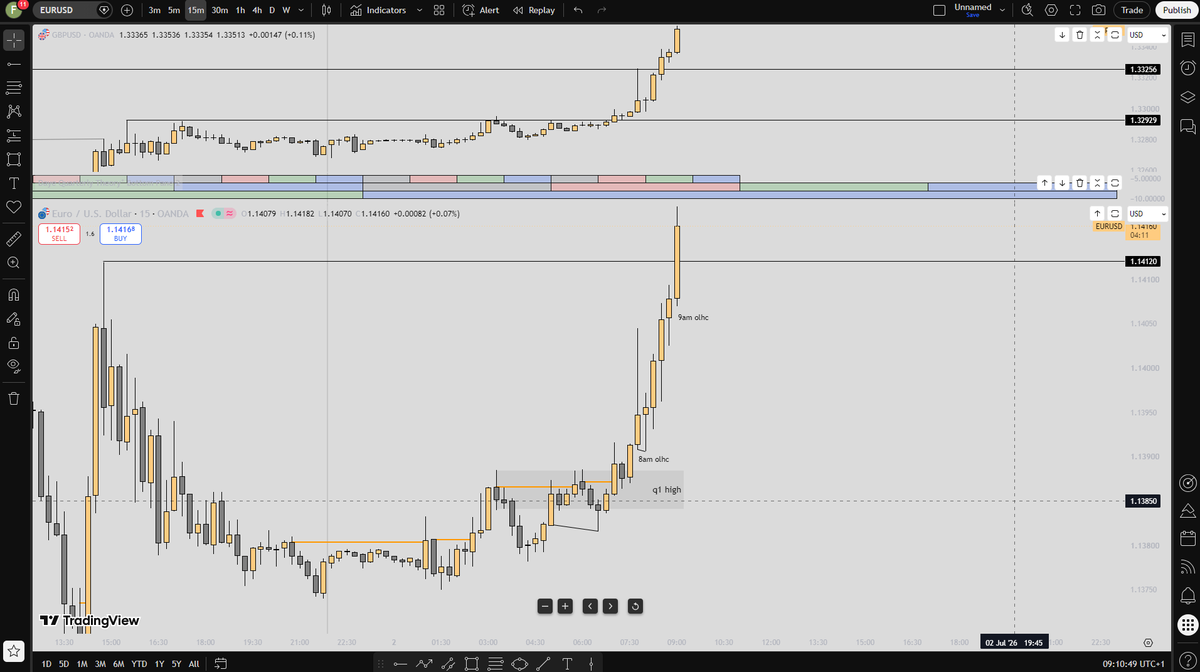The height and width of the screenshot is (672, 1200).
Task: Select the crosshair cursor tool
Action: [14, 41]
